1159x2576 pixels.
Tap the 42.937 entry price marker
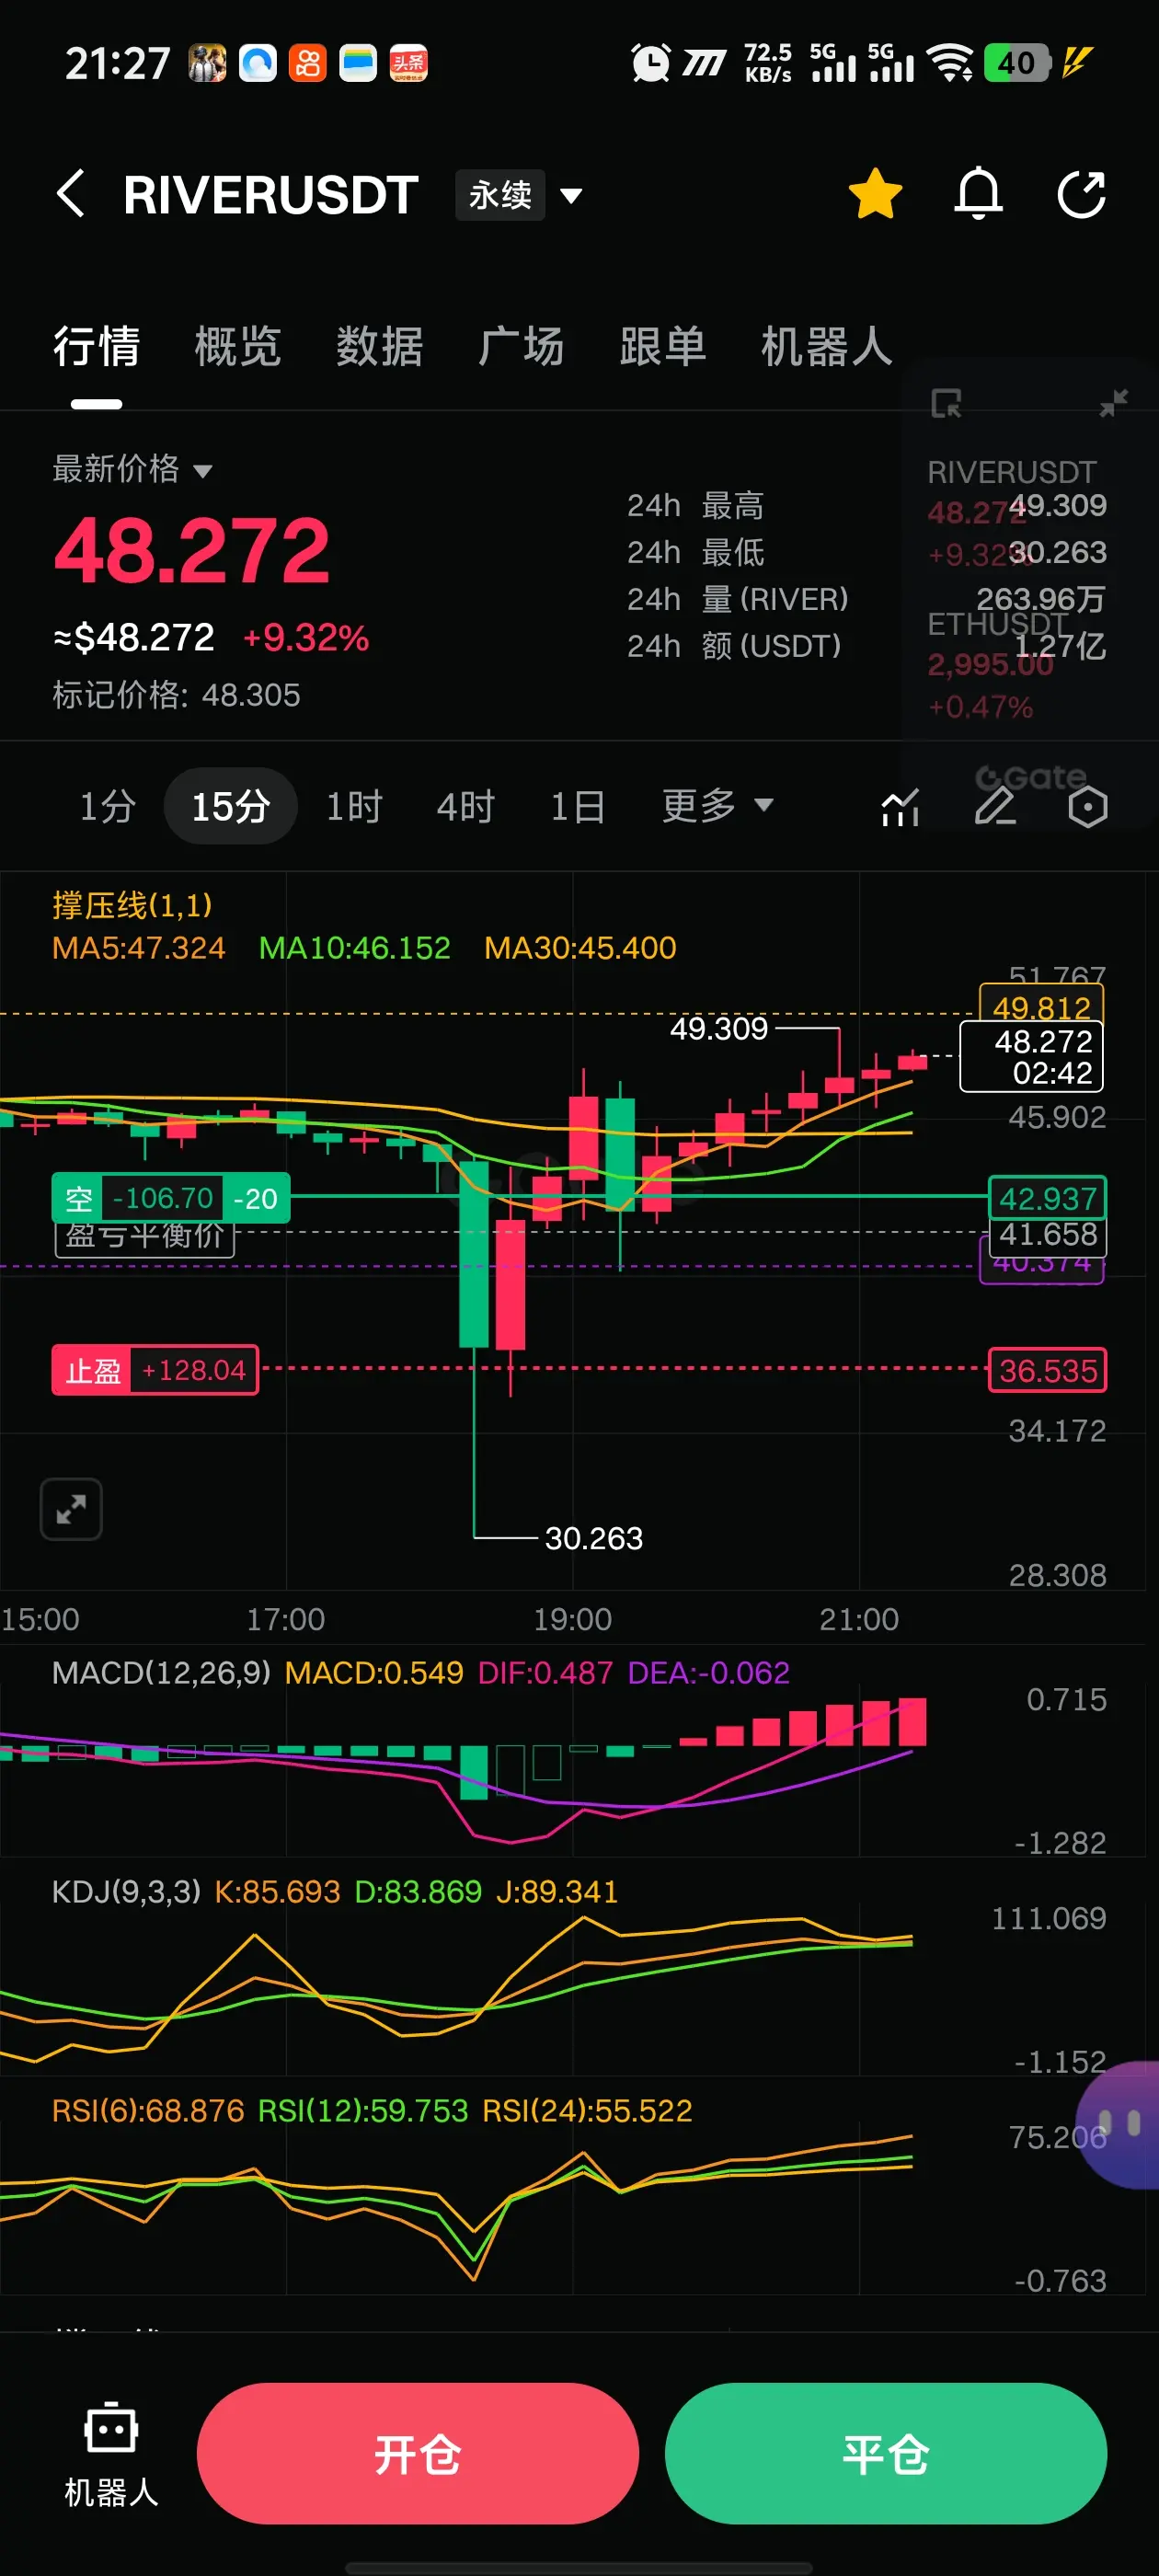point(1047,1197)
